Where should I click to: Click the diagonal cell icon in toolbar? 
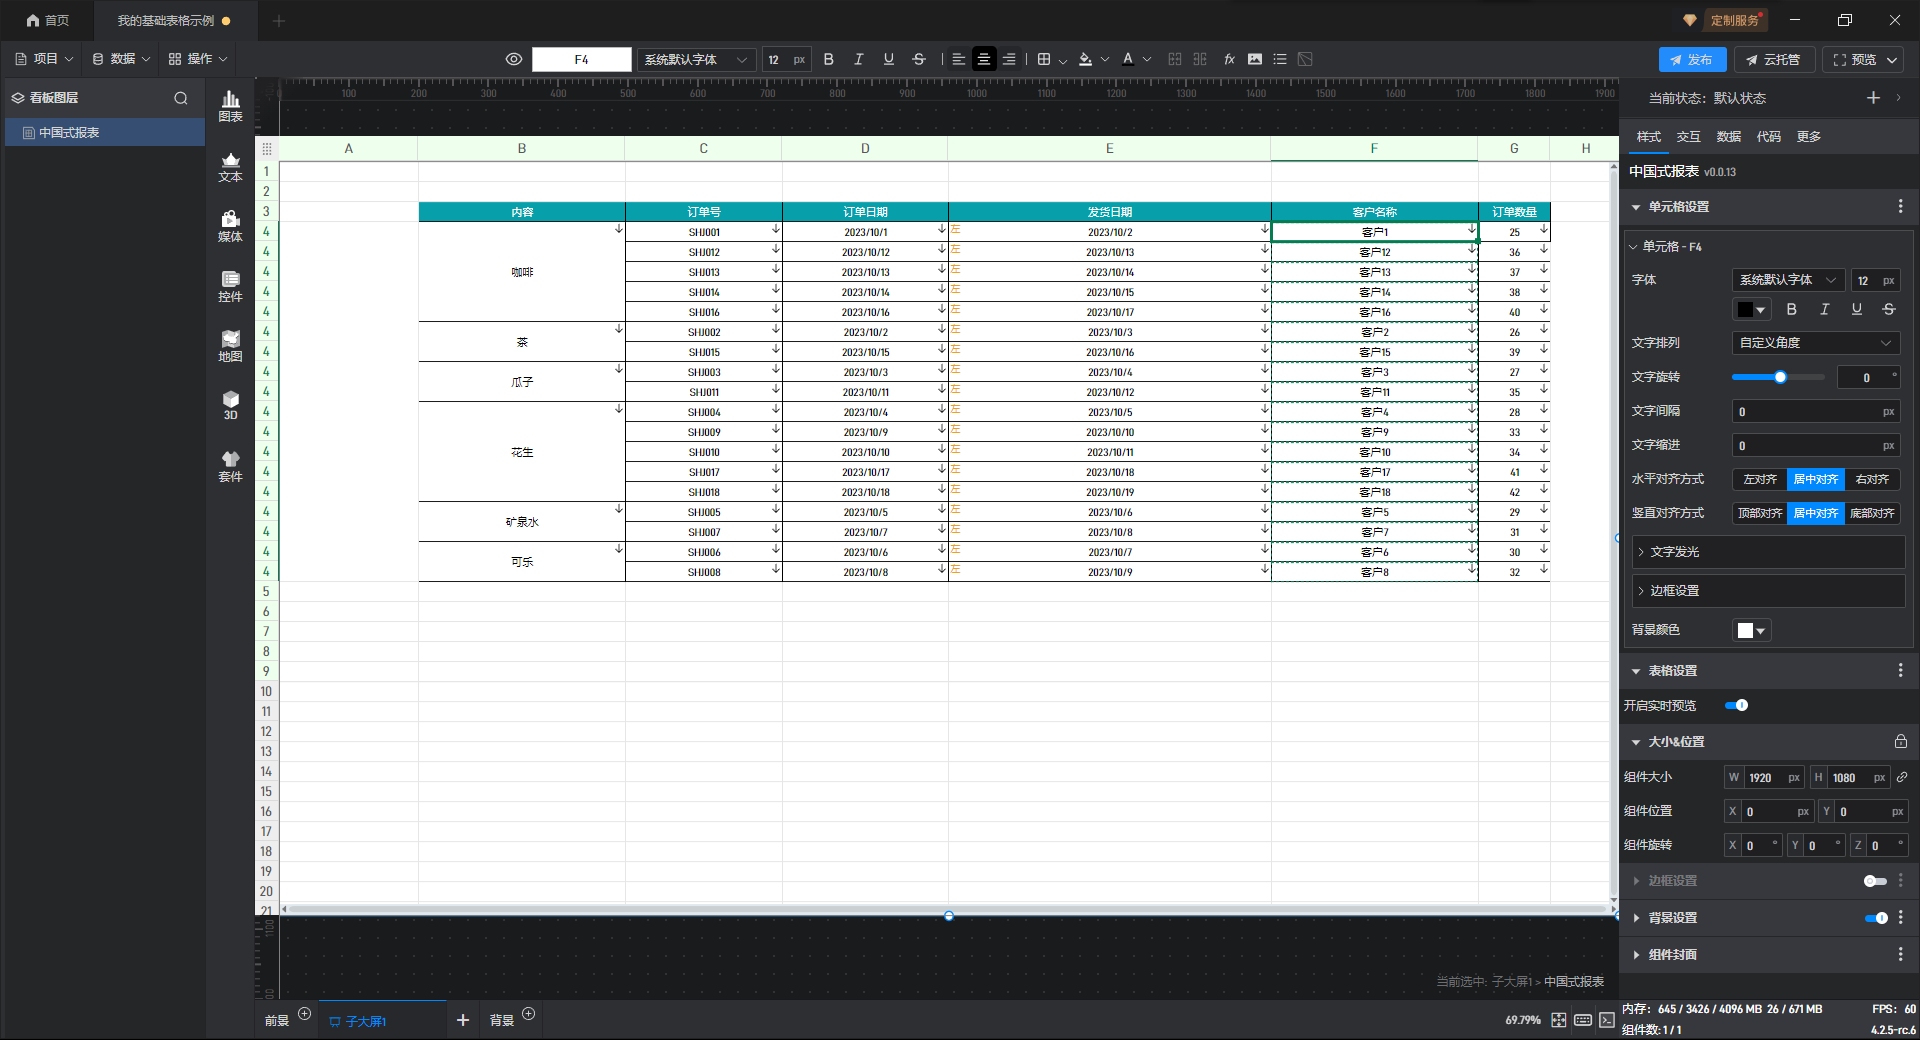pyautogui.click(x=1305, y=59)
